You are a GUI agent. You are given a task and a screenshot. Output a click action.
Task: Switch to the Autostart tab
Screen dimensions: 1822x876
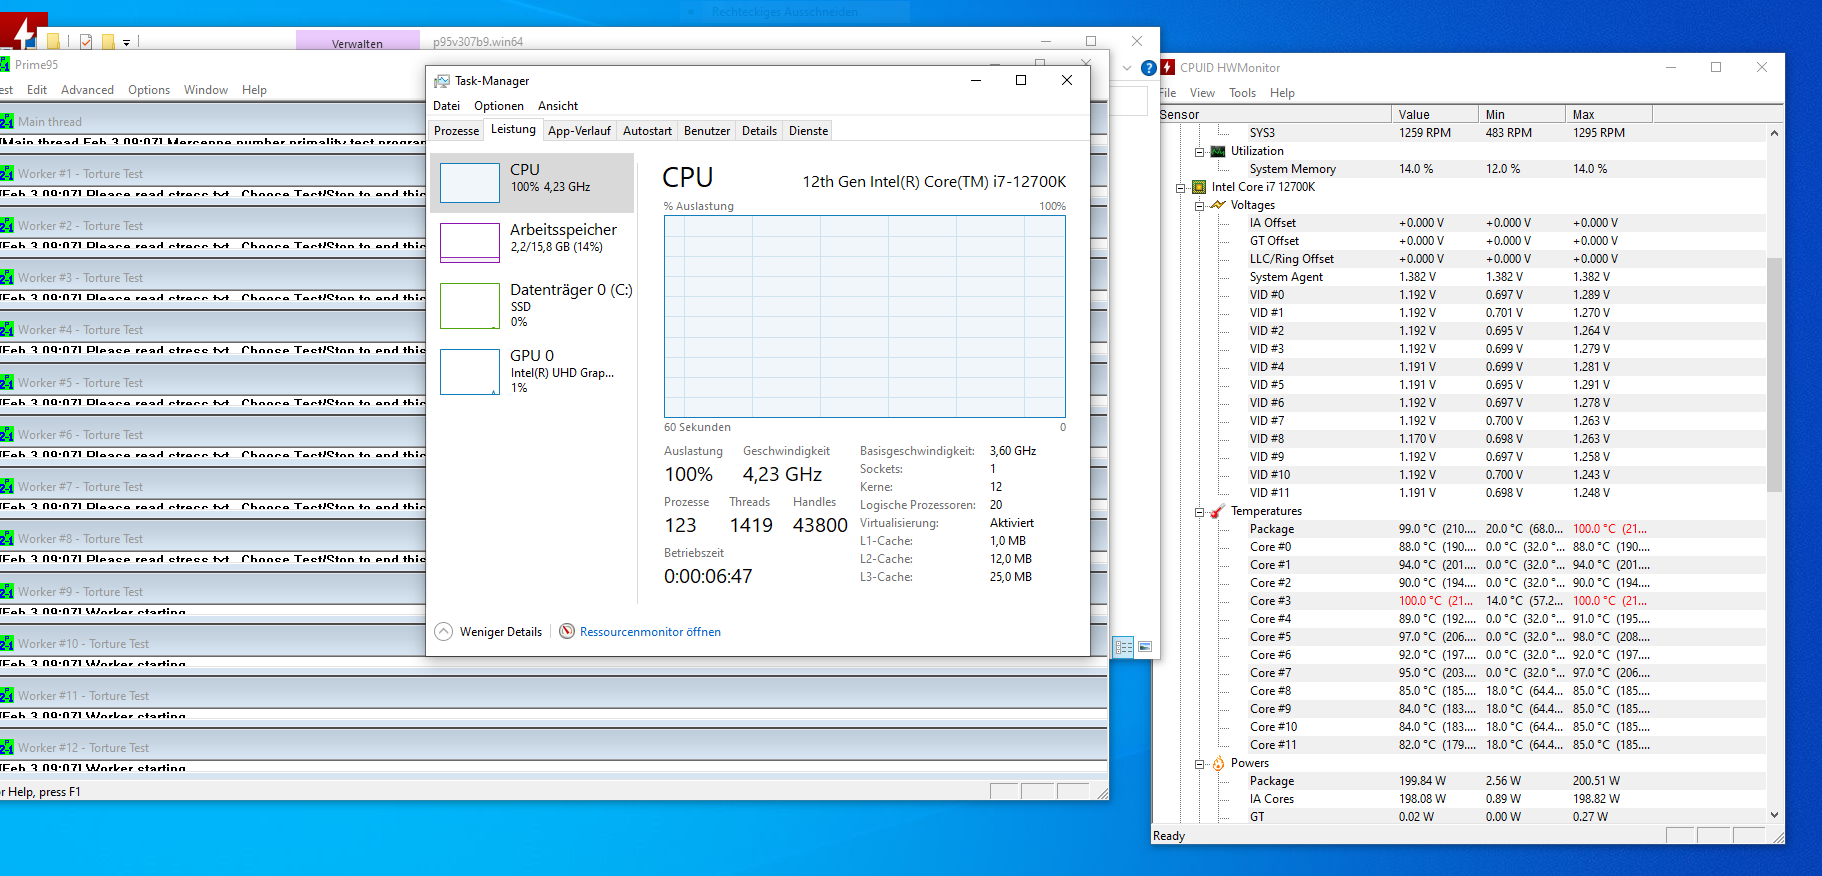[x=647, y=131]
